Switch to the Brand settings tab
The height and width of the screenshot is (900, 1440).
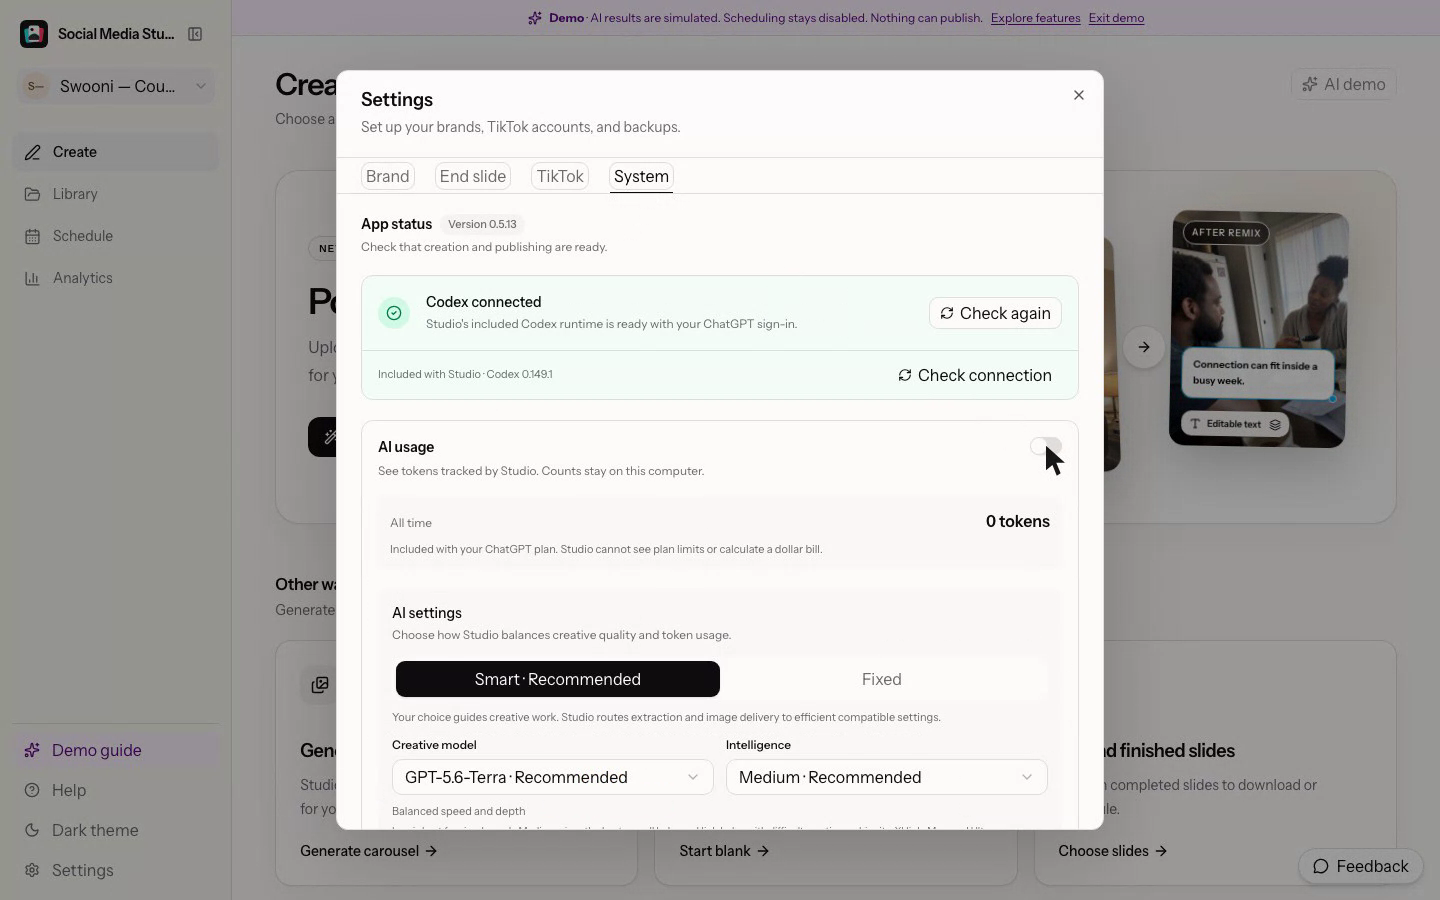click(x=388, y=176)
